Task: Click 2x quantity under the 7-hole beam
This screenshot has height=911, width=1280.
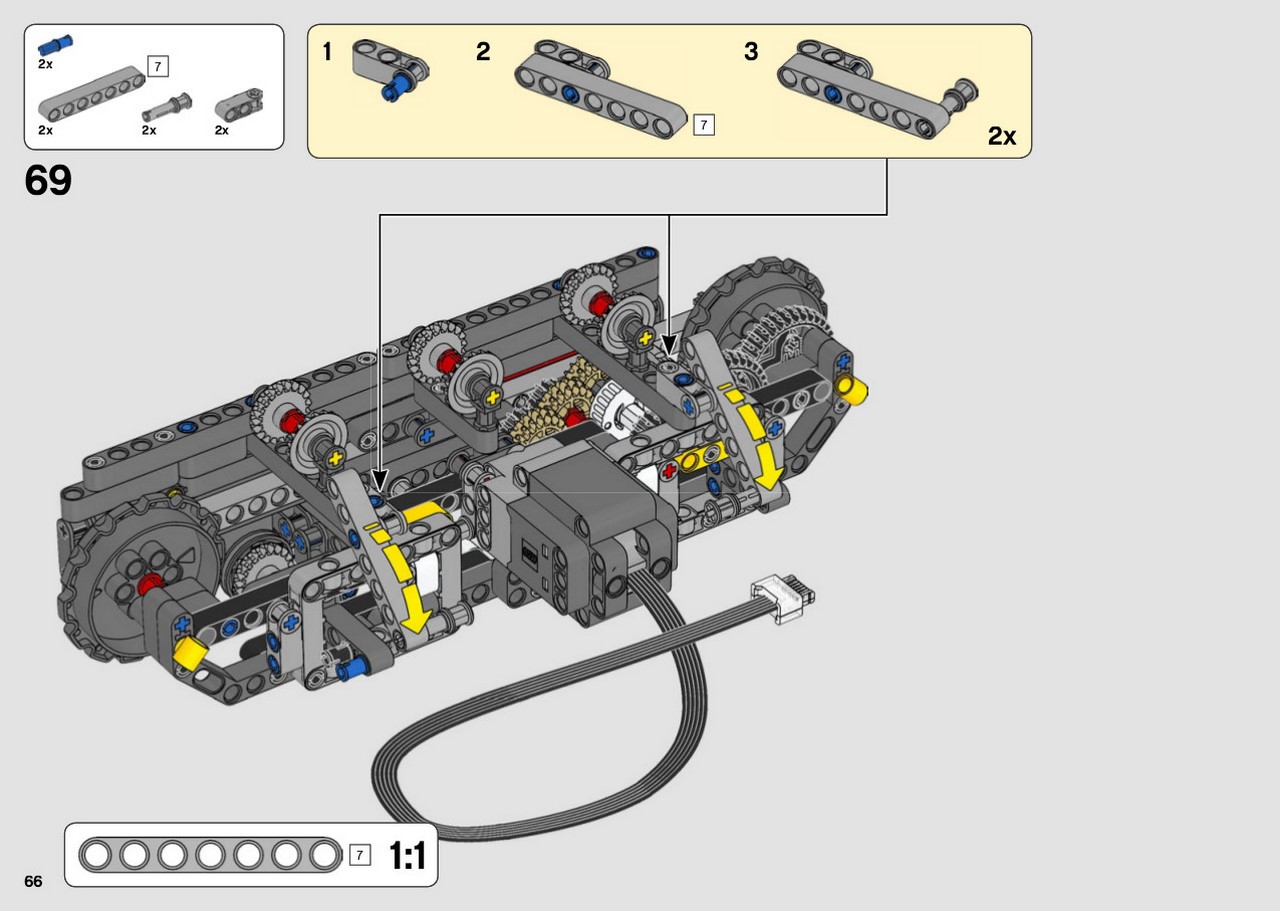Action: tap(46, 130)
